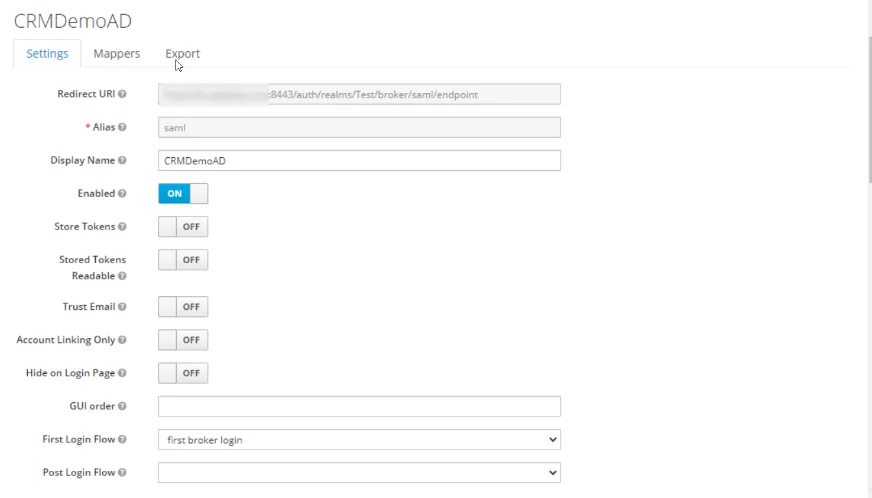Open GUI order help icon
The width and height of the screenshot is (872, 498).
(122, 406)
